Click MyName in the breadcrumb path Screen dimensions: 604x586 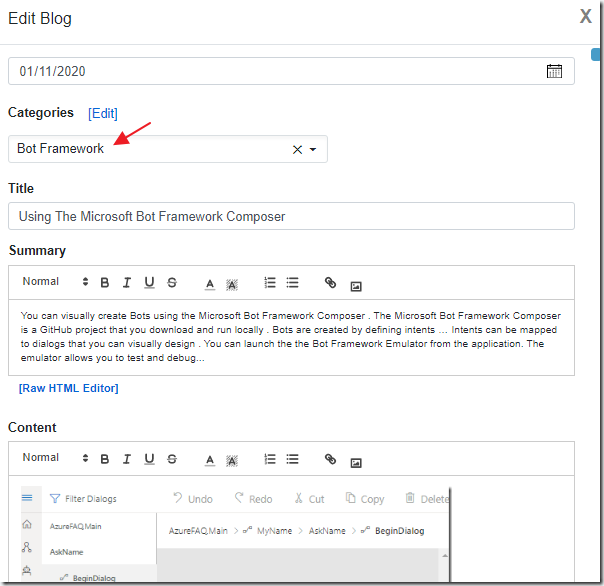click(x=274, y=531)
